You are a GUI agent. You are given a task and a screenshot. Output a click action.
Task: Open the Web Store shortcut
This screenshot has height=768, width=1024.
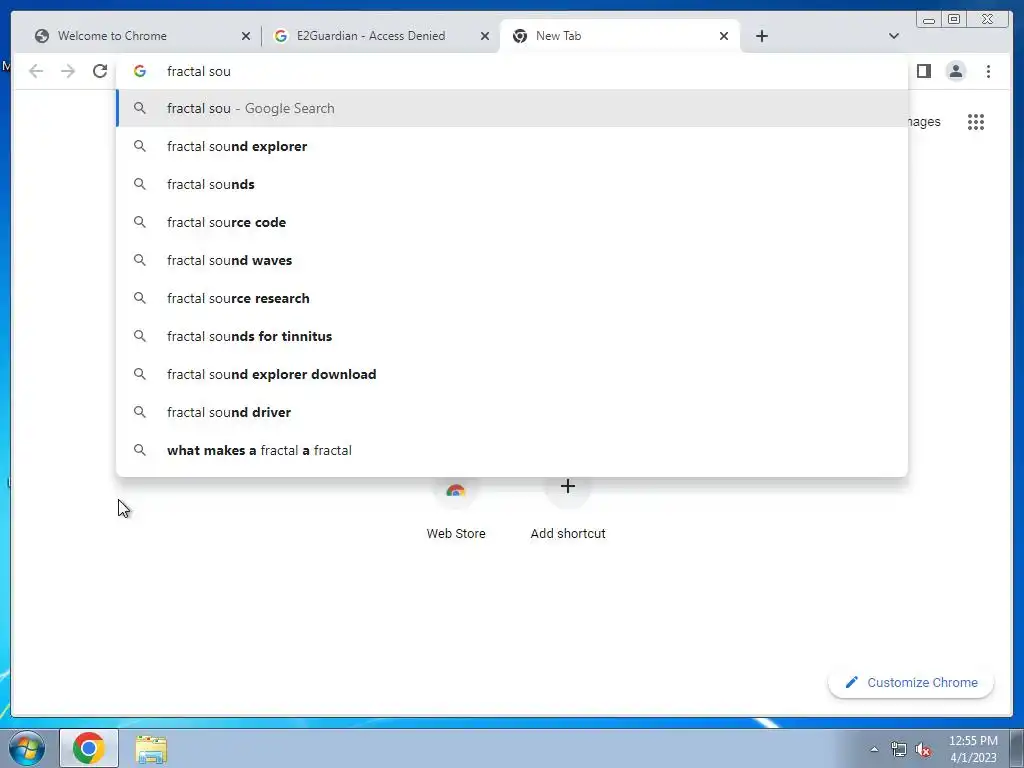456,509
